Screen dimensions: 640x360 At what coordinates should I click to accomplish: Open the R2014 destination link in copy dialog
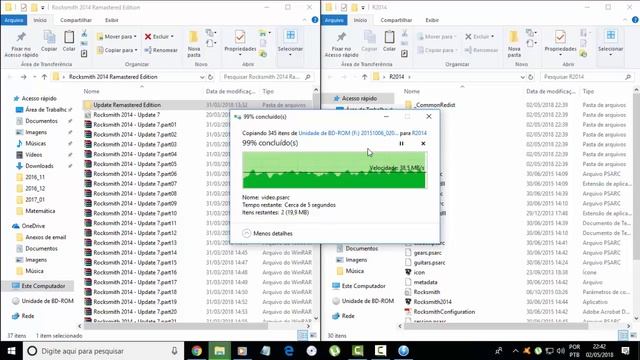point(419,133)
